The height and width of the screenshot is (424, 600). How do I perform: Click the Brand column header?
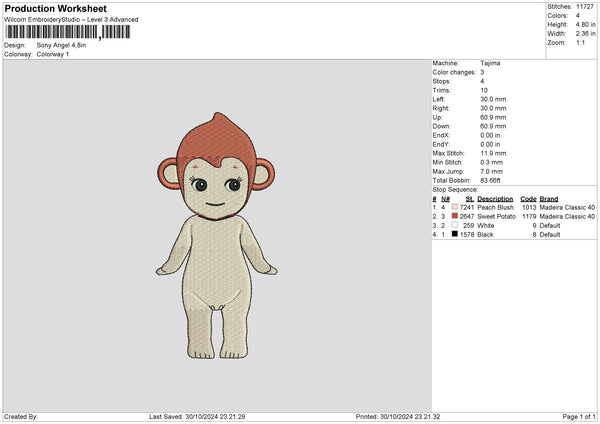(549, 199)
